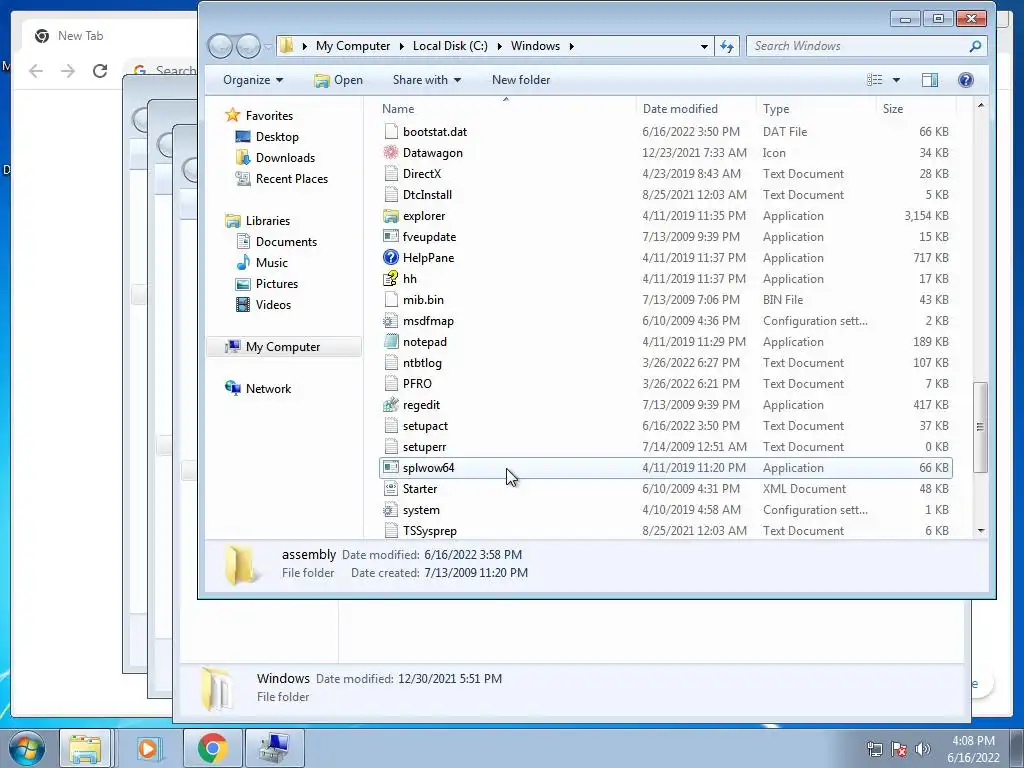Expand the arrow after My Computer breadcrumb
1024x768 pixels.
pyautogui.click(x=401, y=46)
